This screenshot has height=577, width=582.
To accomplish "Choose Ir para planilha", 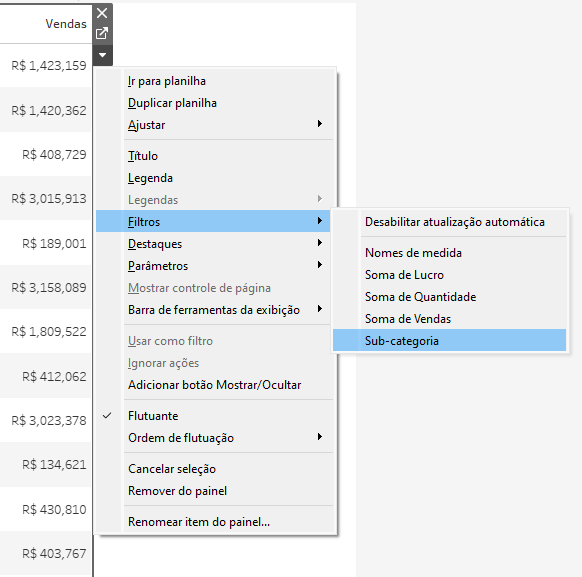I will click(x=216, y=81).
